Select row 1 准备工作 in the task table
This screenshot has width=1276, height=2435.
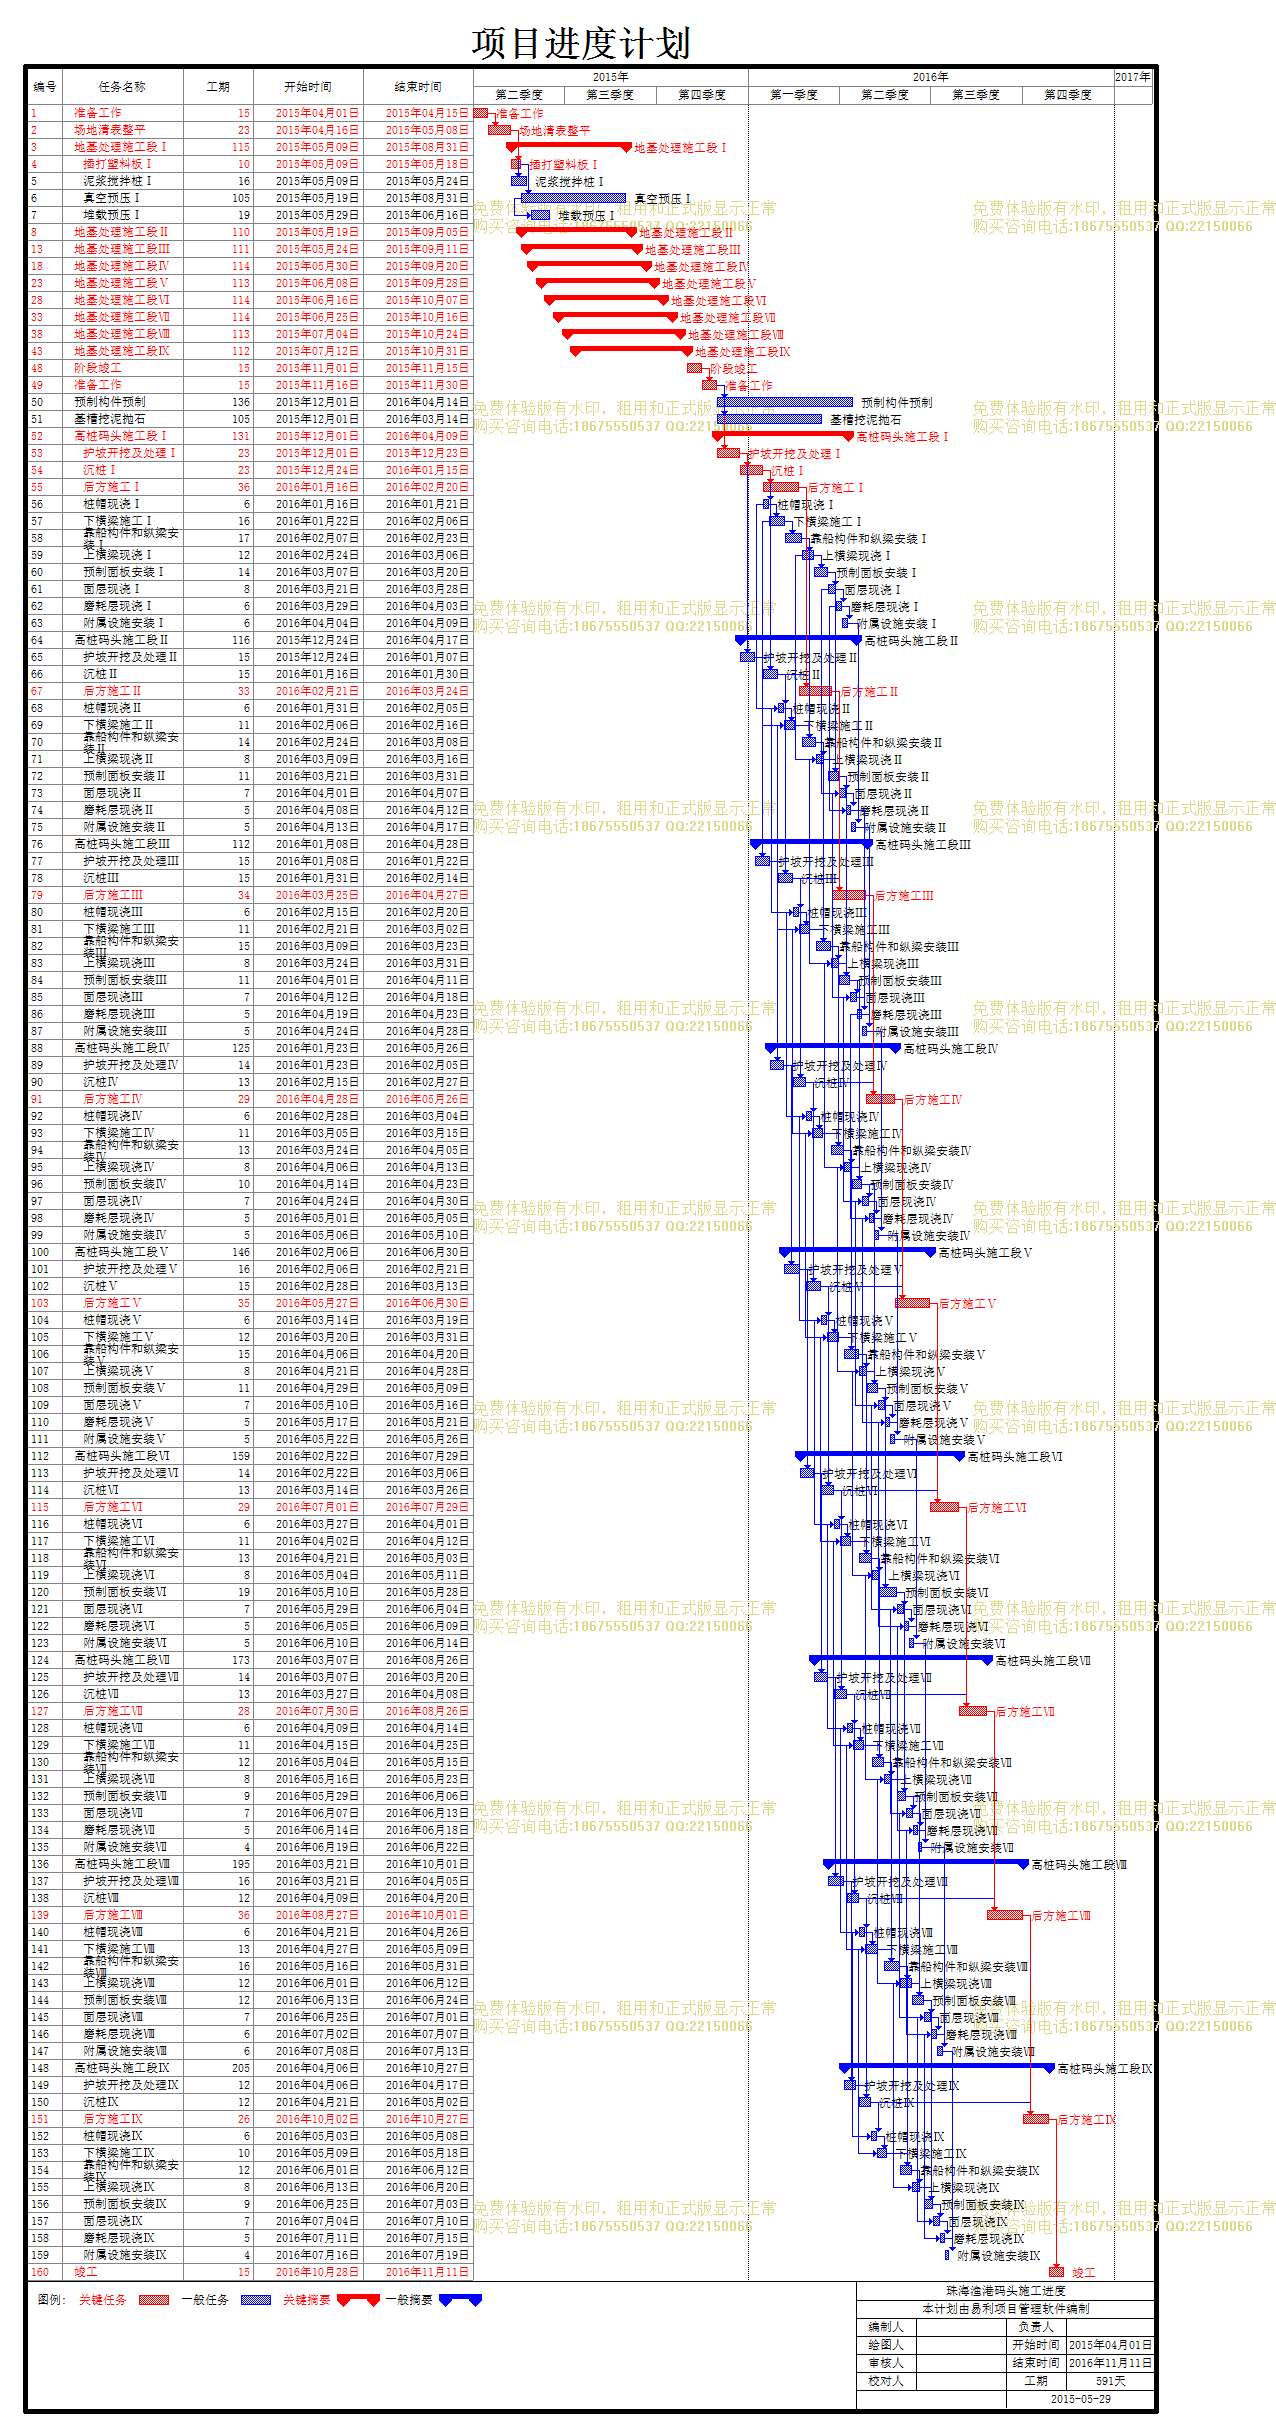[x=250, y=113]
